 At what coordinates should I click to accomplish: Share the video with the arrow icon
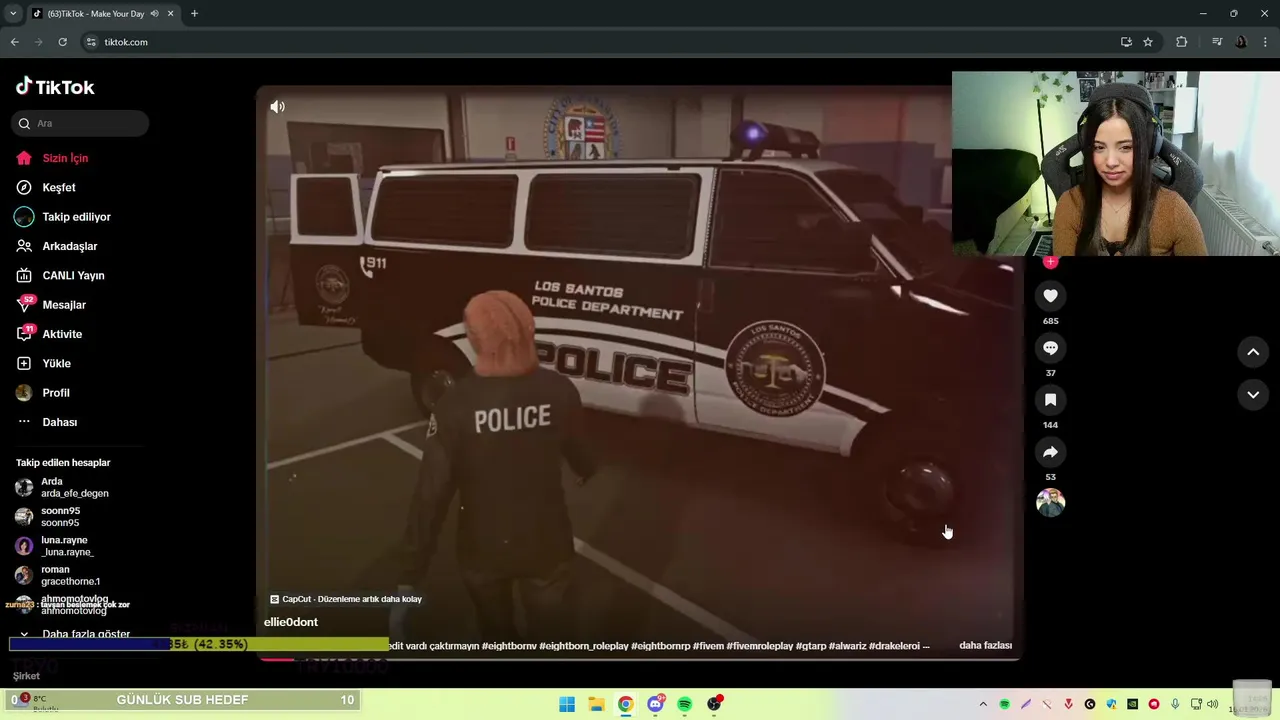(x=1050, y=452)
